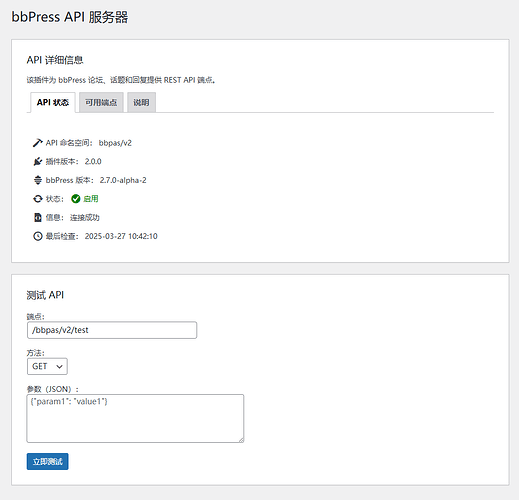Click the 2.7.0-alpha-2 version text
This screenshot has height=500, width=519.
click(123, 180)
